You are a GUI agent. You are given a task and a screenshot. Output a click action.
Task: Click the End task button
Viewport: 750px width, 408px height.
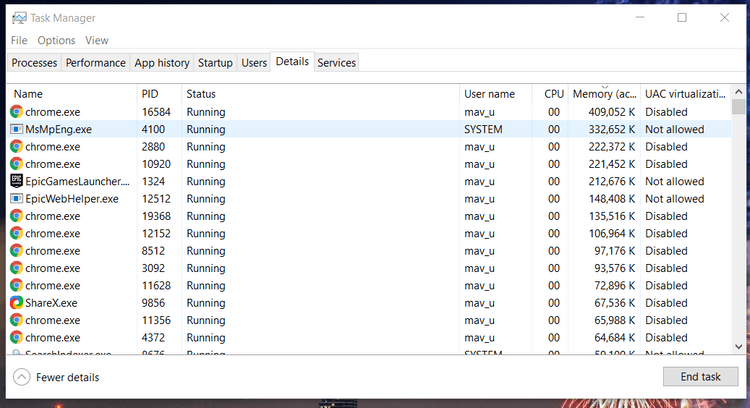click(x=701, y=377)
